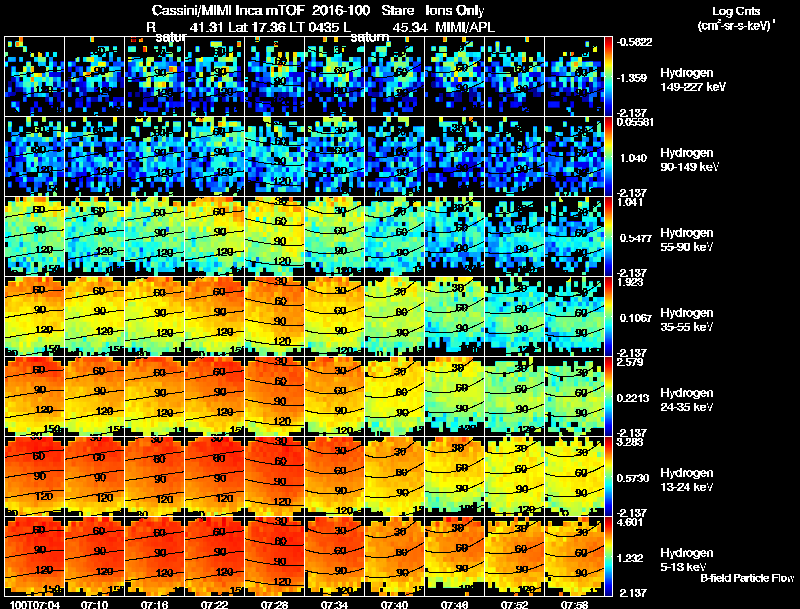Click the color bar for Hydrogen 149-227 keV

click(608, 77)
